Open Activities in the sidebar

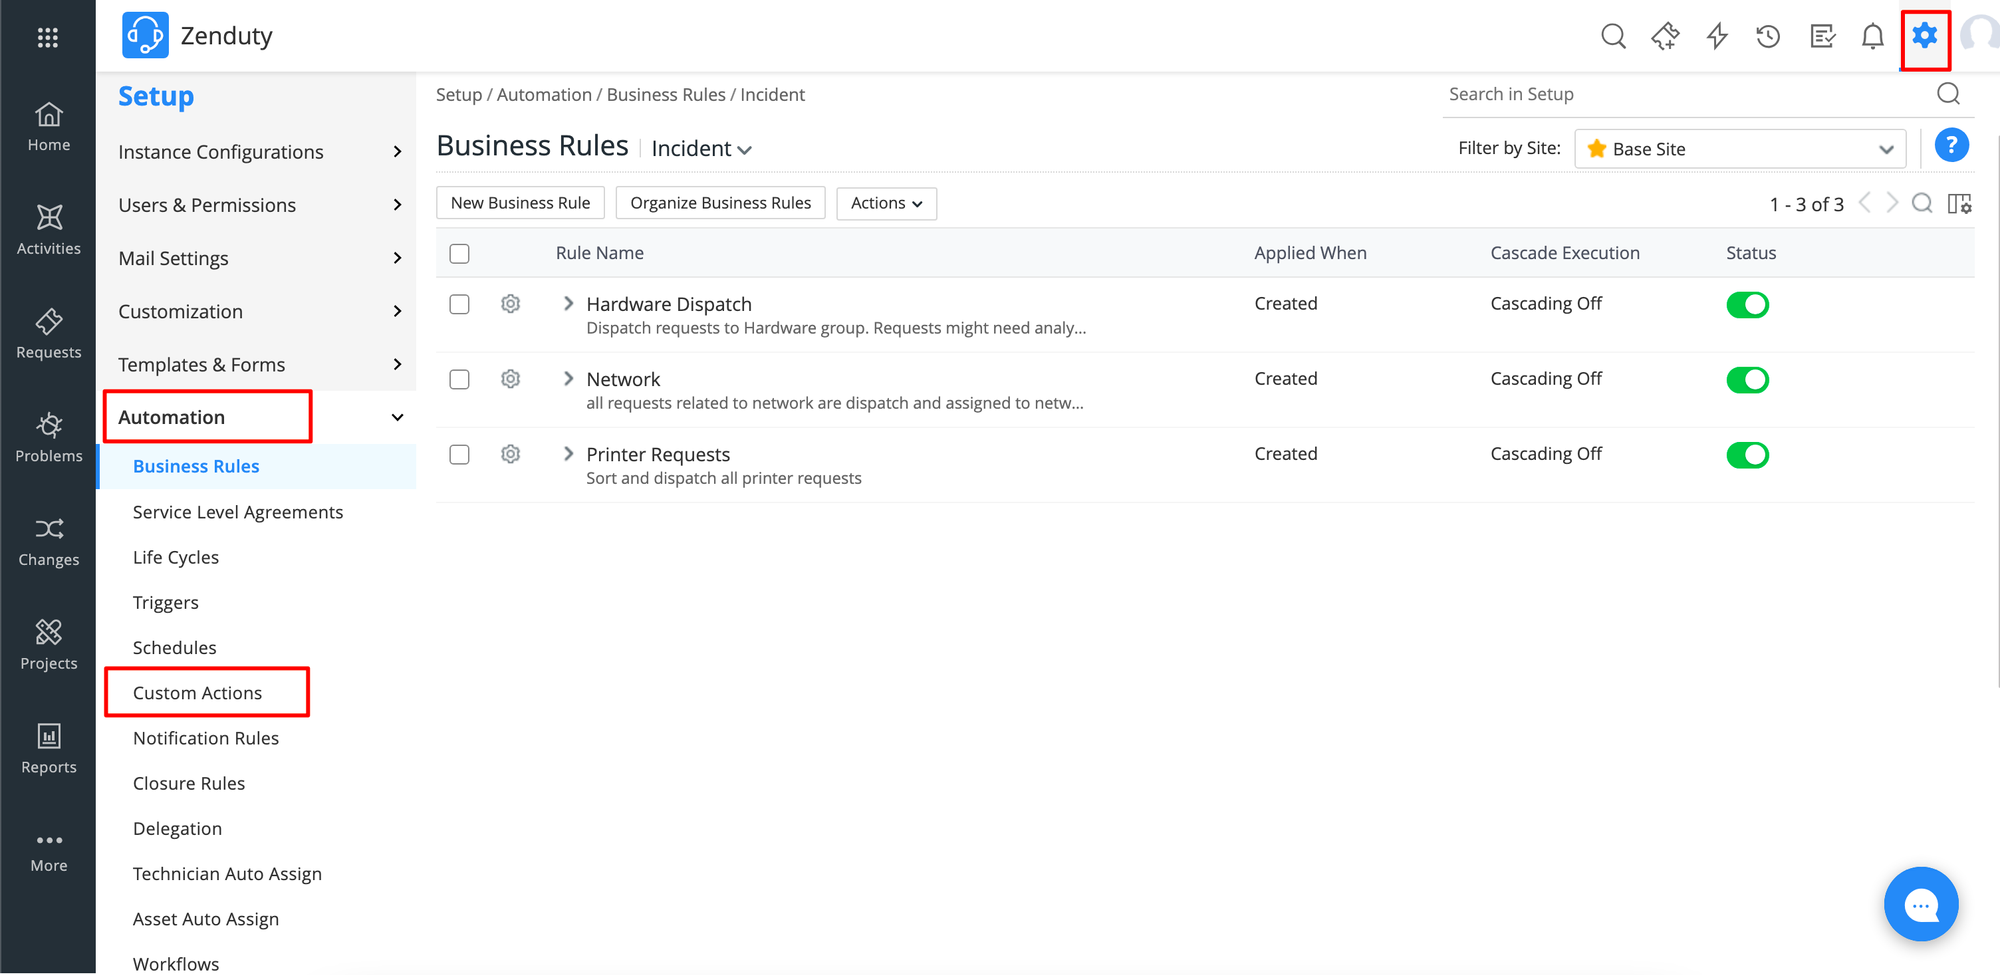48,231
